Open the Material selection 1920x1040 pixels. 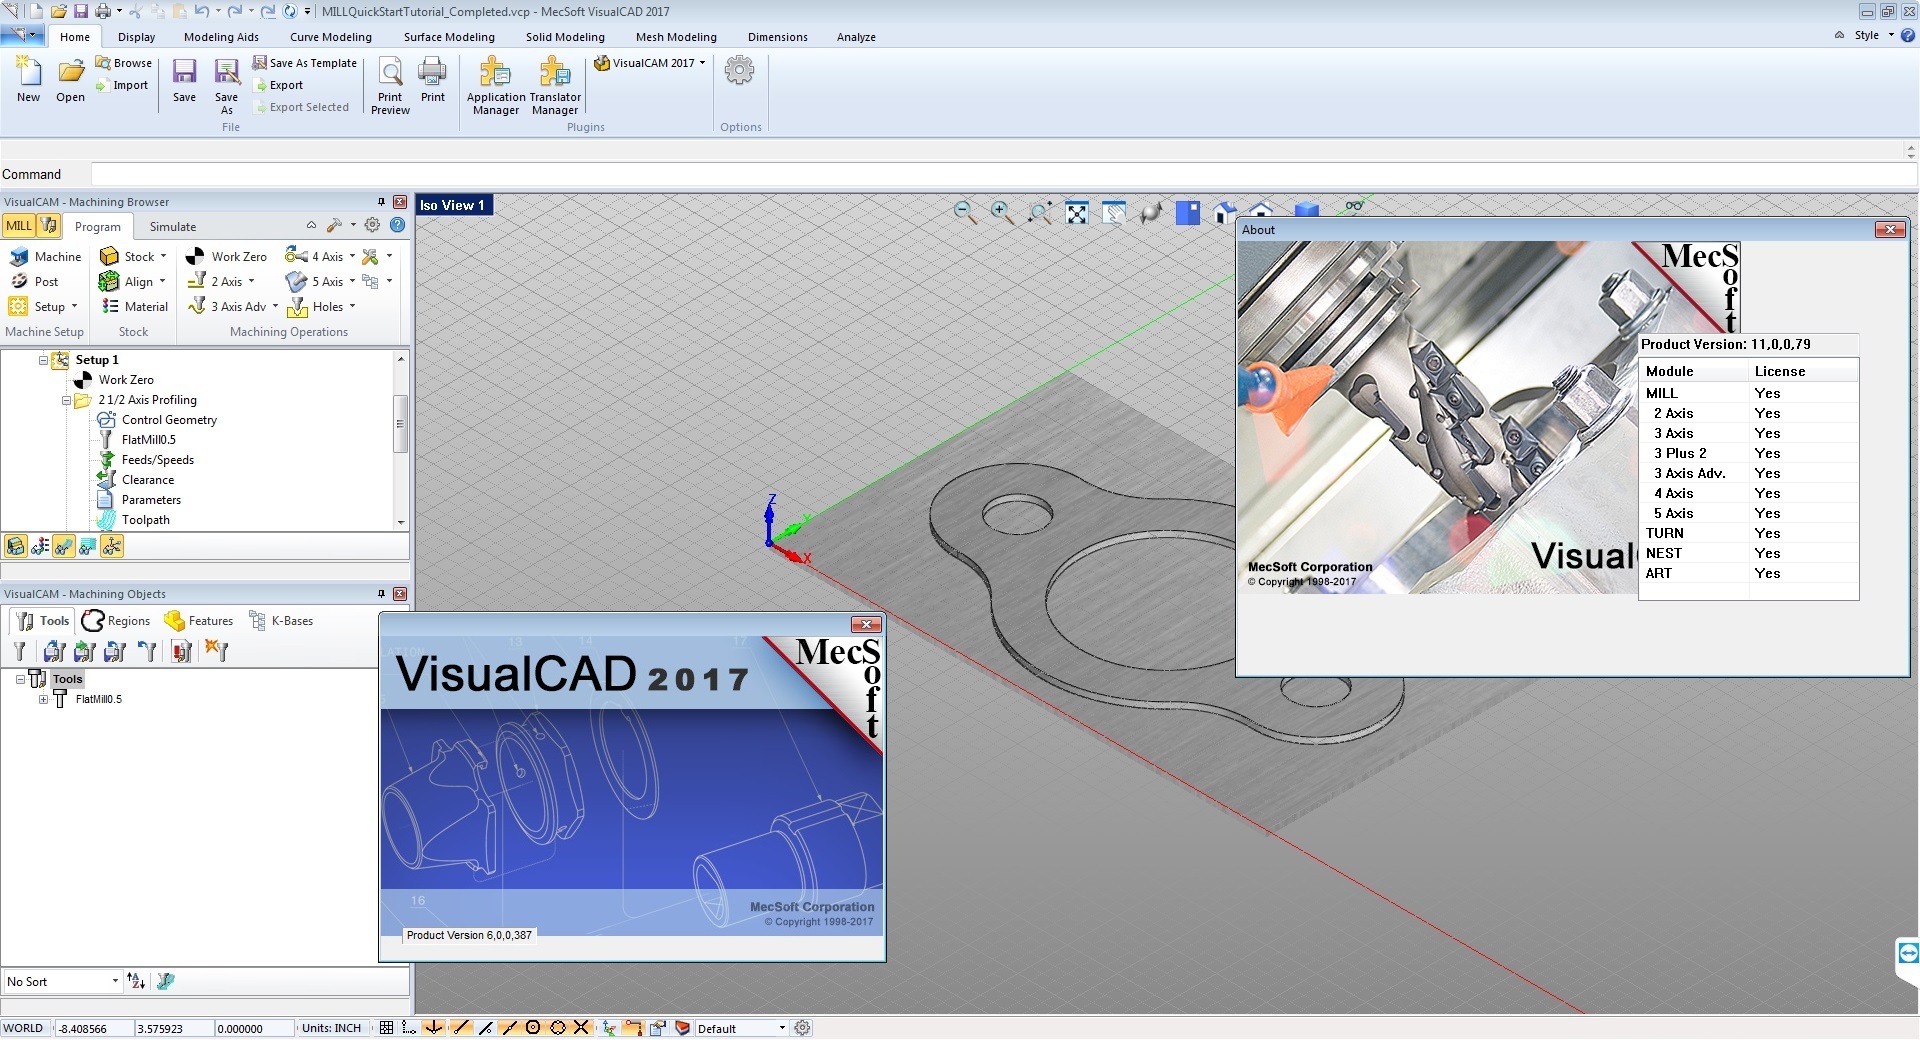click(x=135, y=307)
